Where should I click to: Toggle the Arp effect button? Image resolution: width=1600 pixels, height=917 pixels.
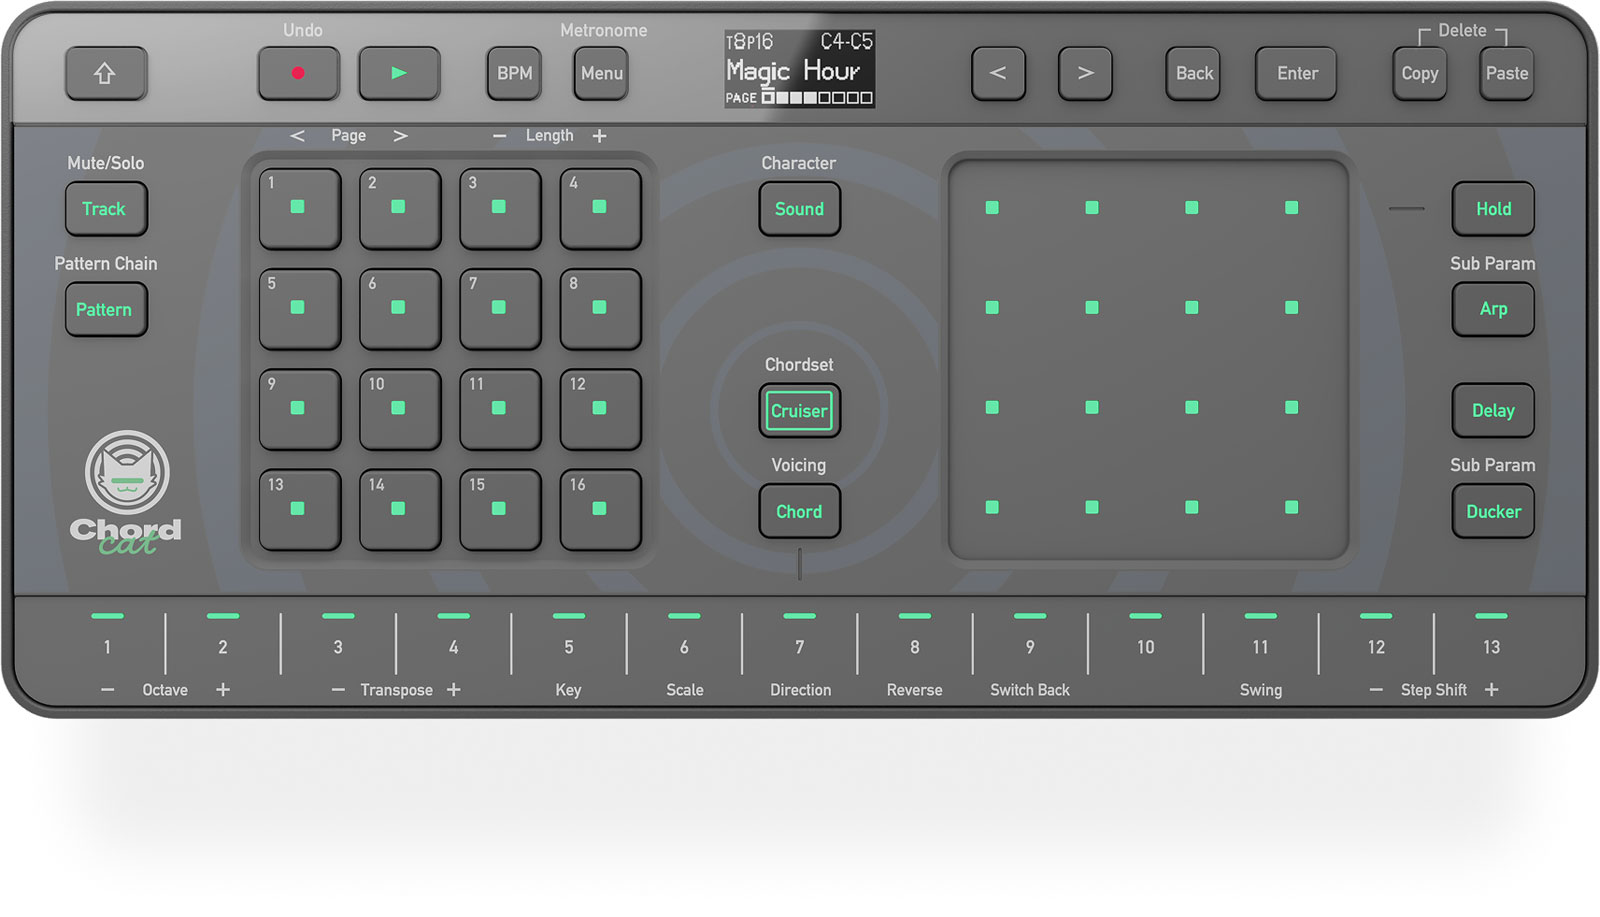(1492, 309)
